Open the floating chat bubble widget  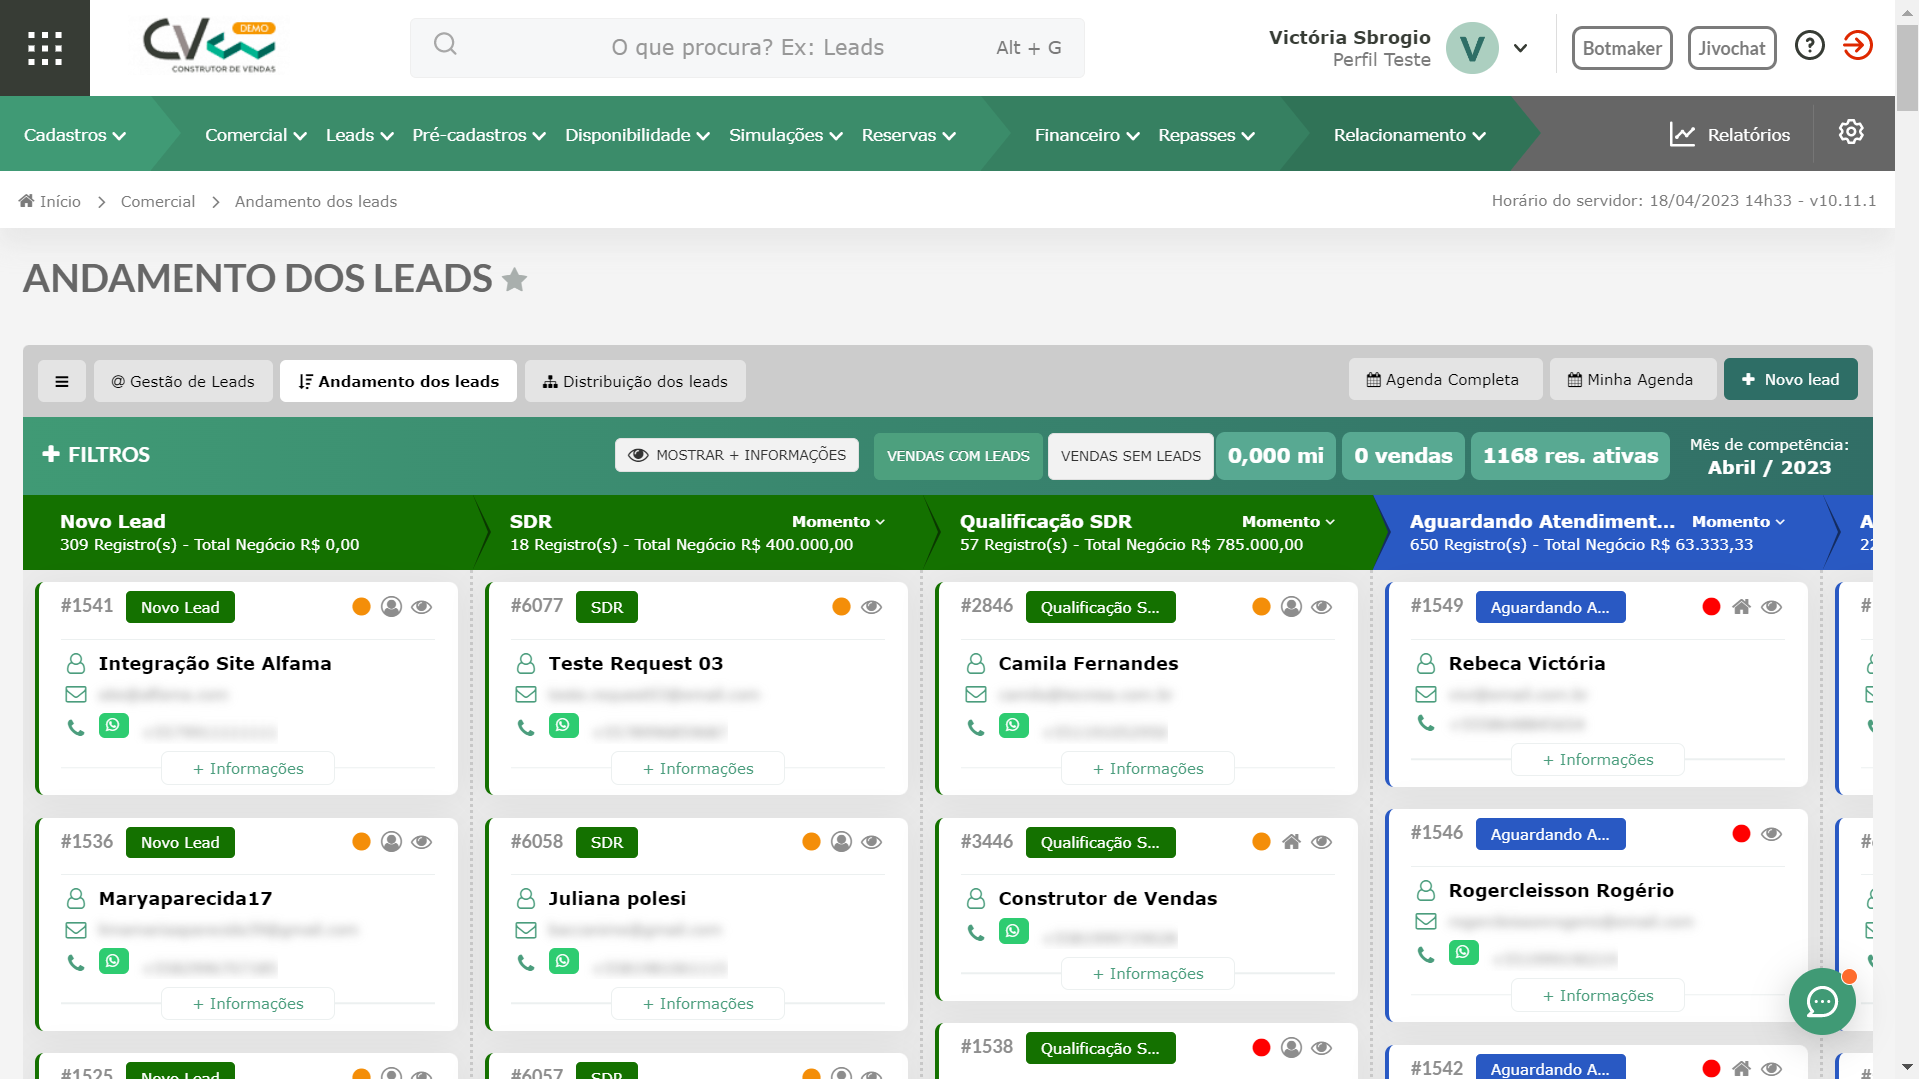1821,1001
